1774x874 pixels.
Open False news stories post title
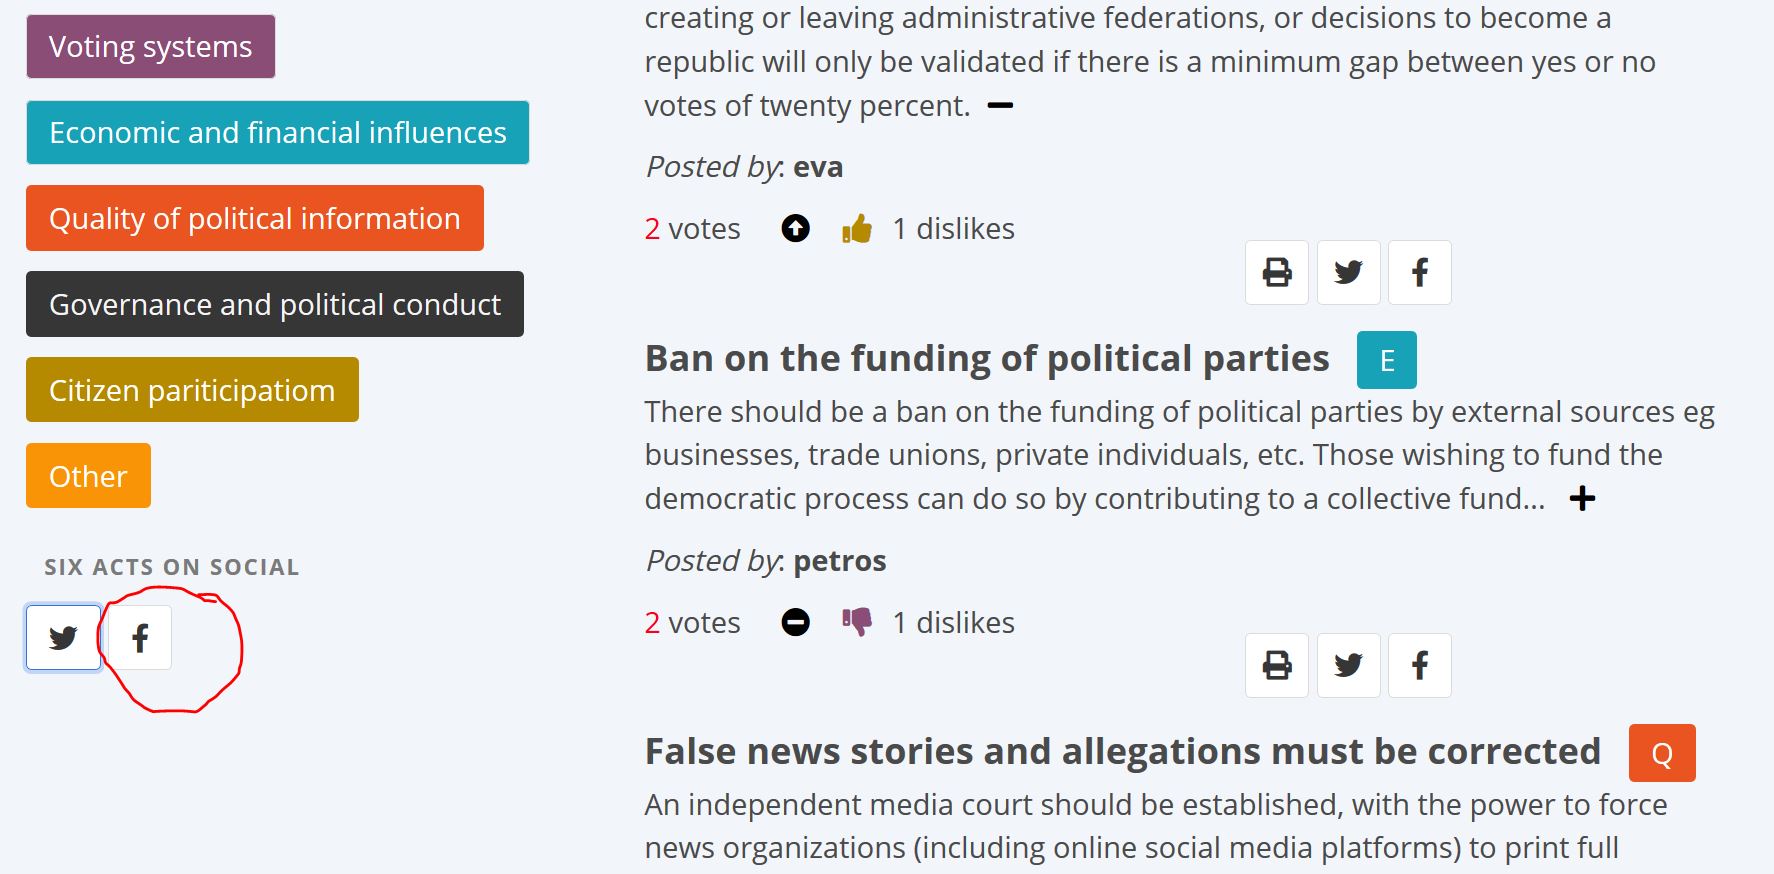pos(1122,752)
